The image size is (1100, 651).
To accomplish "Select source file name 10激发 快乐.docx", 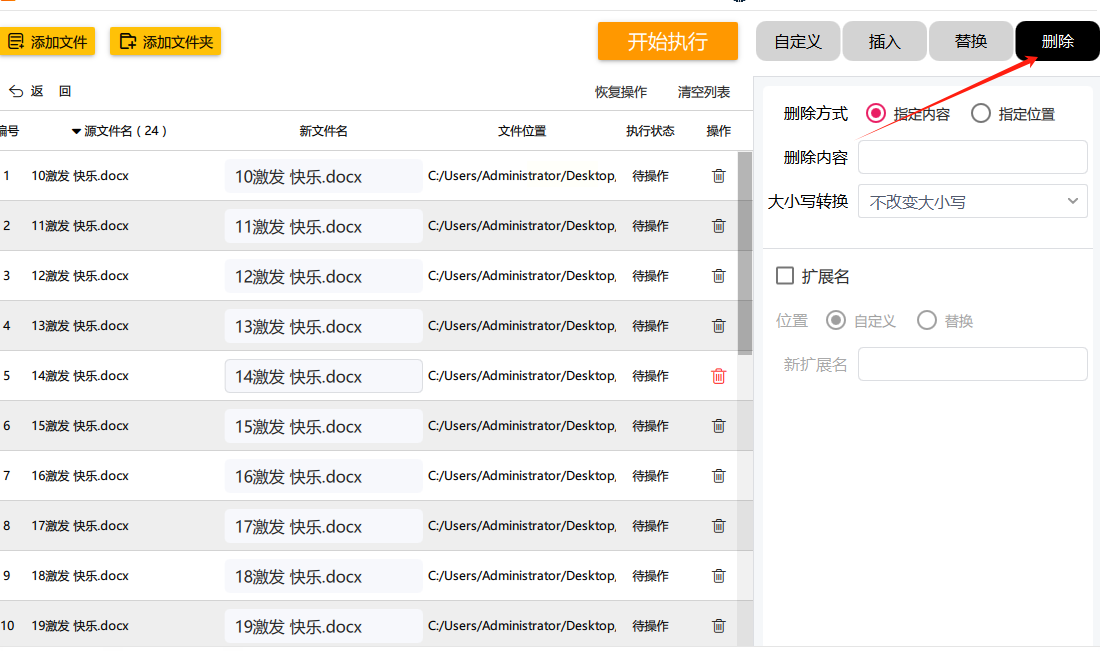I will (80, 176).
